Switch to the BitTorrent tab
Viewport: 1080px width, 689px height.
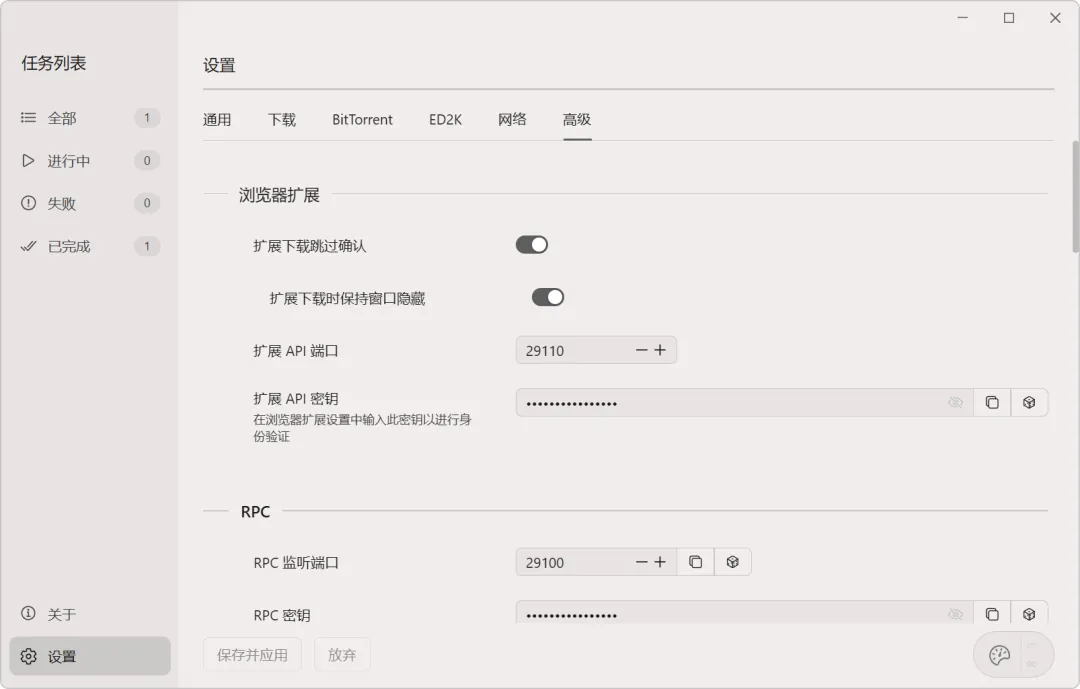(x=362, y=119)
